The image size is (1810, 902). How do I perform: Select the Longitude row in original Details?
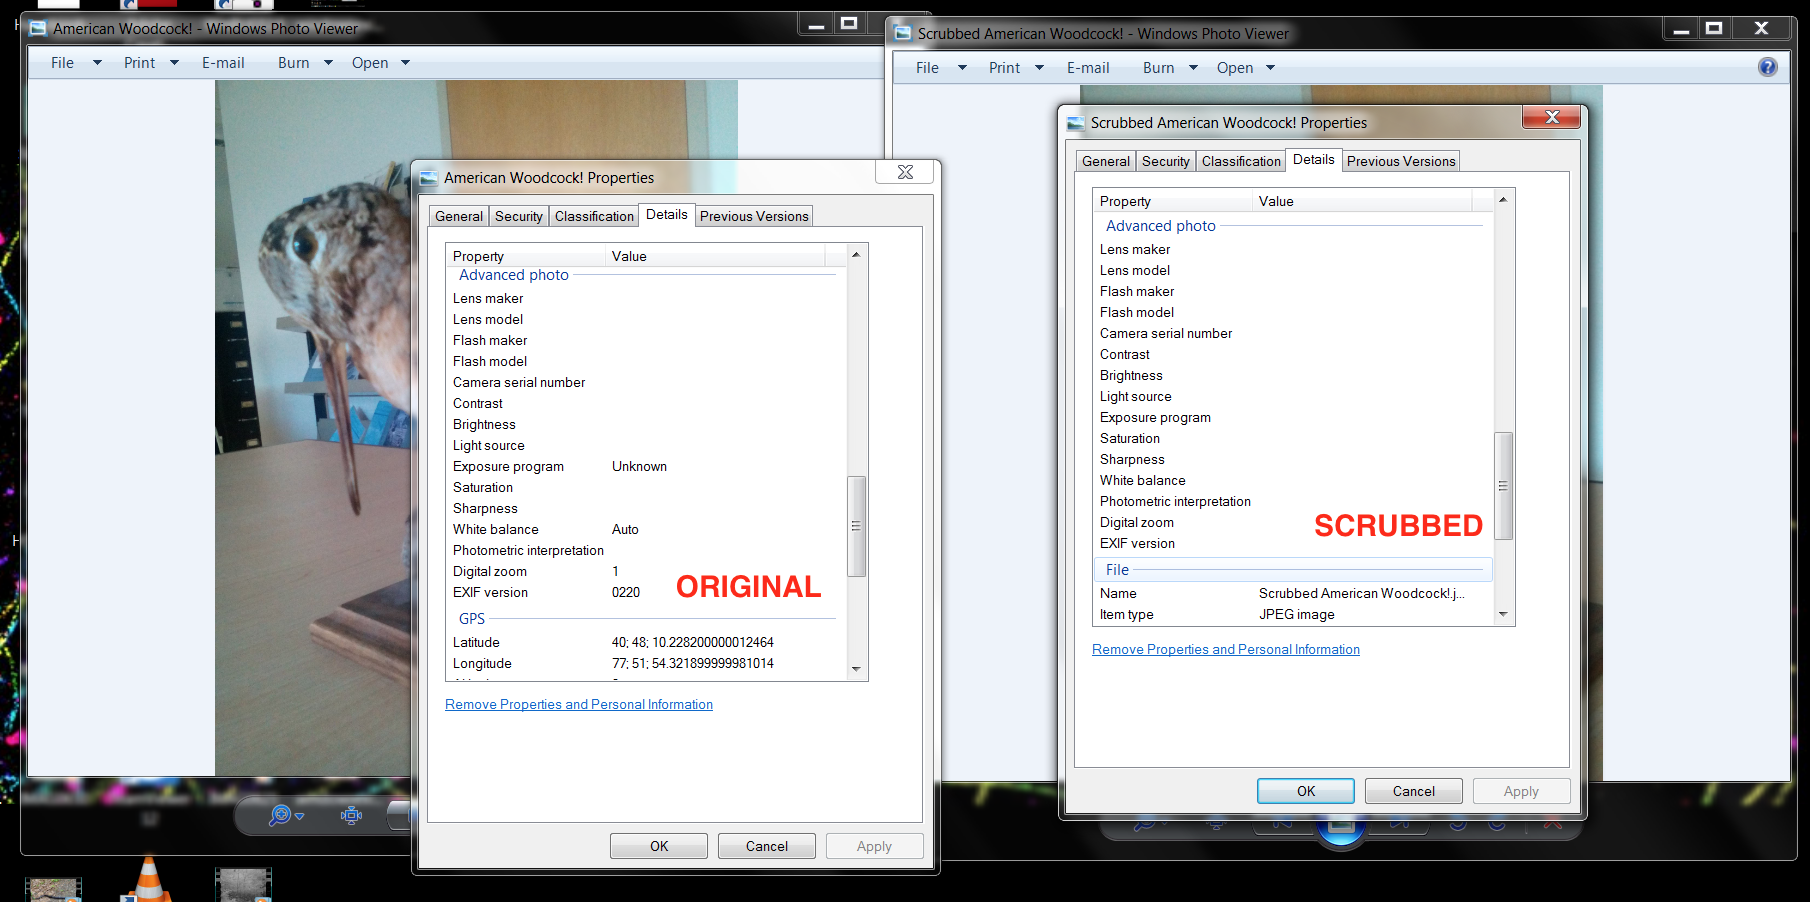pos(646,663)
